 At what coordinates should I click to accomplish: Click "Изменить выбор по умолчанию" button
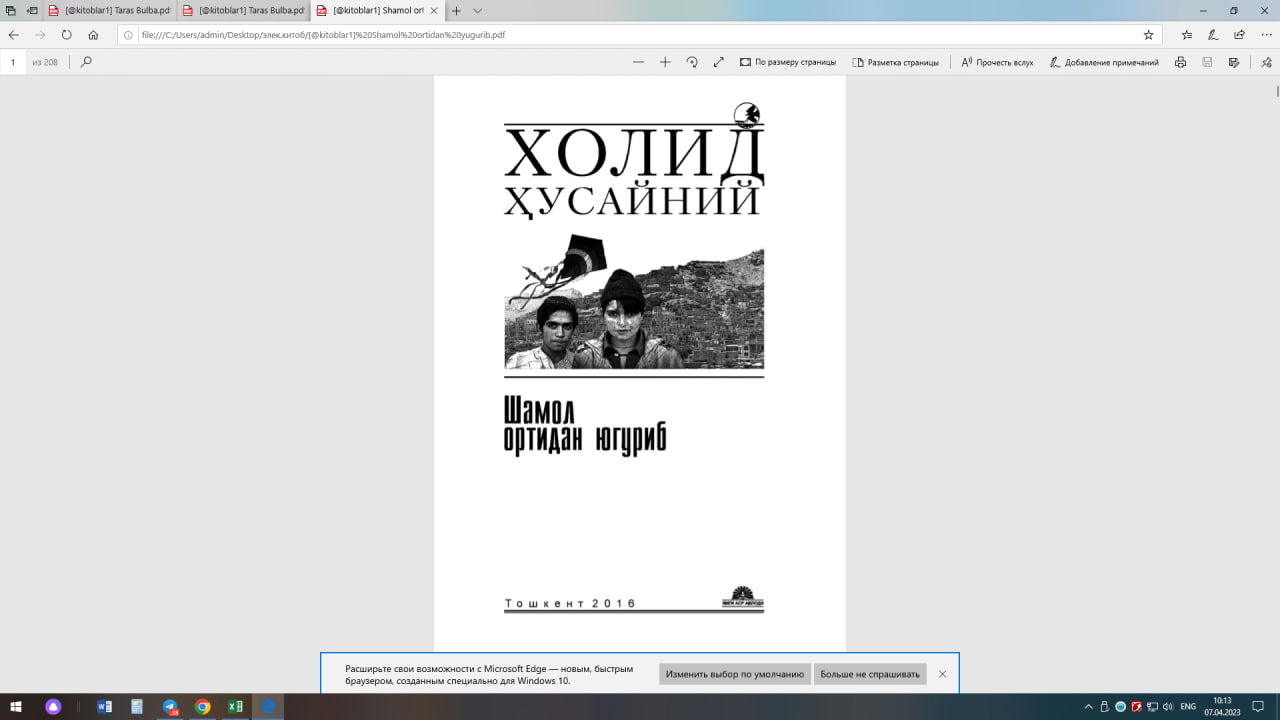tap(734, 674)
